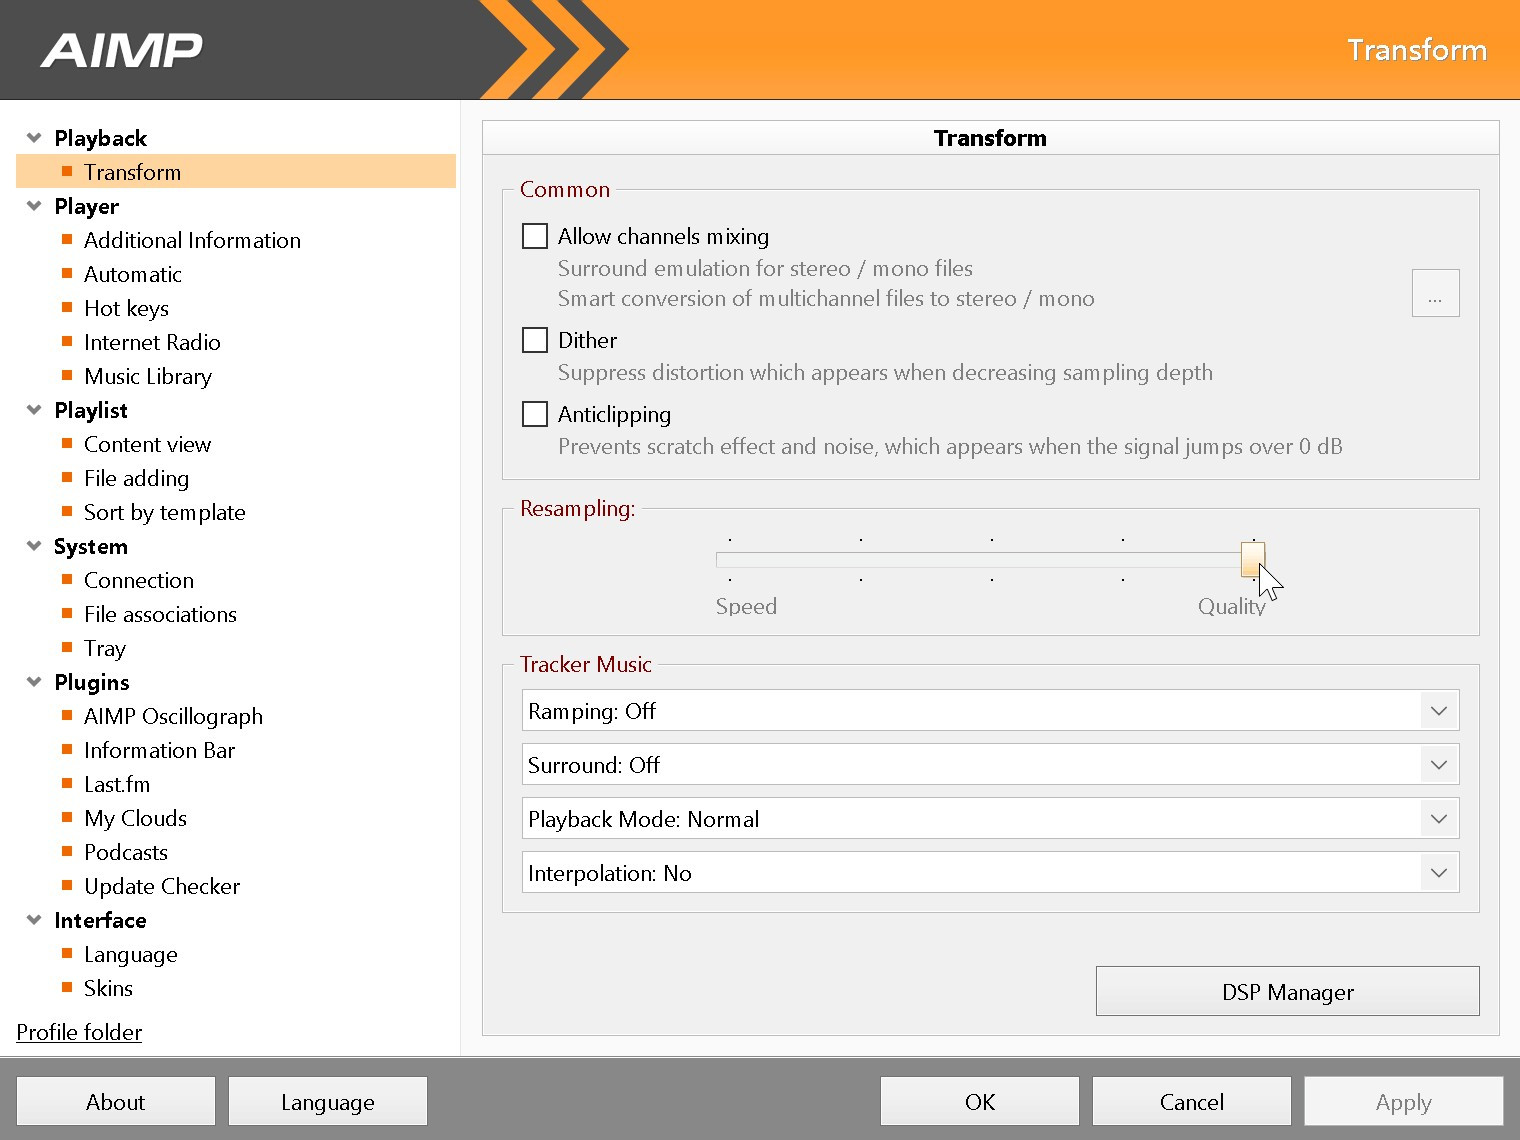Image resolution: width=1520 pixels, height=1140 pixels.
Task: Click the Resampling quality slider handle
Action: (x=1252, y=559)
